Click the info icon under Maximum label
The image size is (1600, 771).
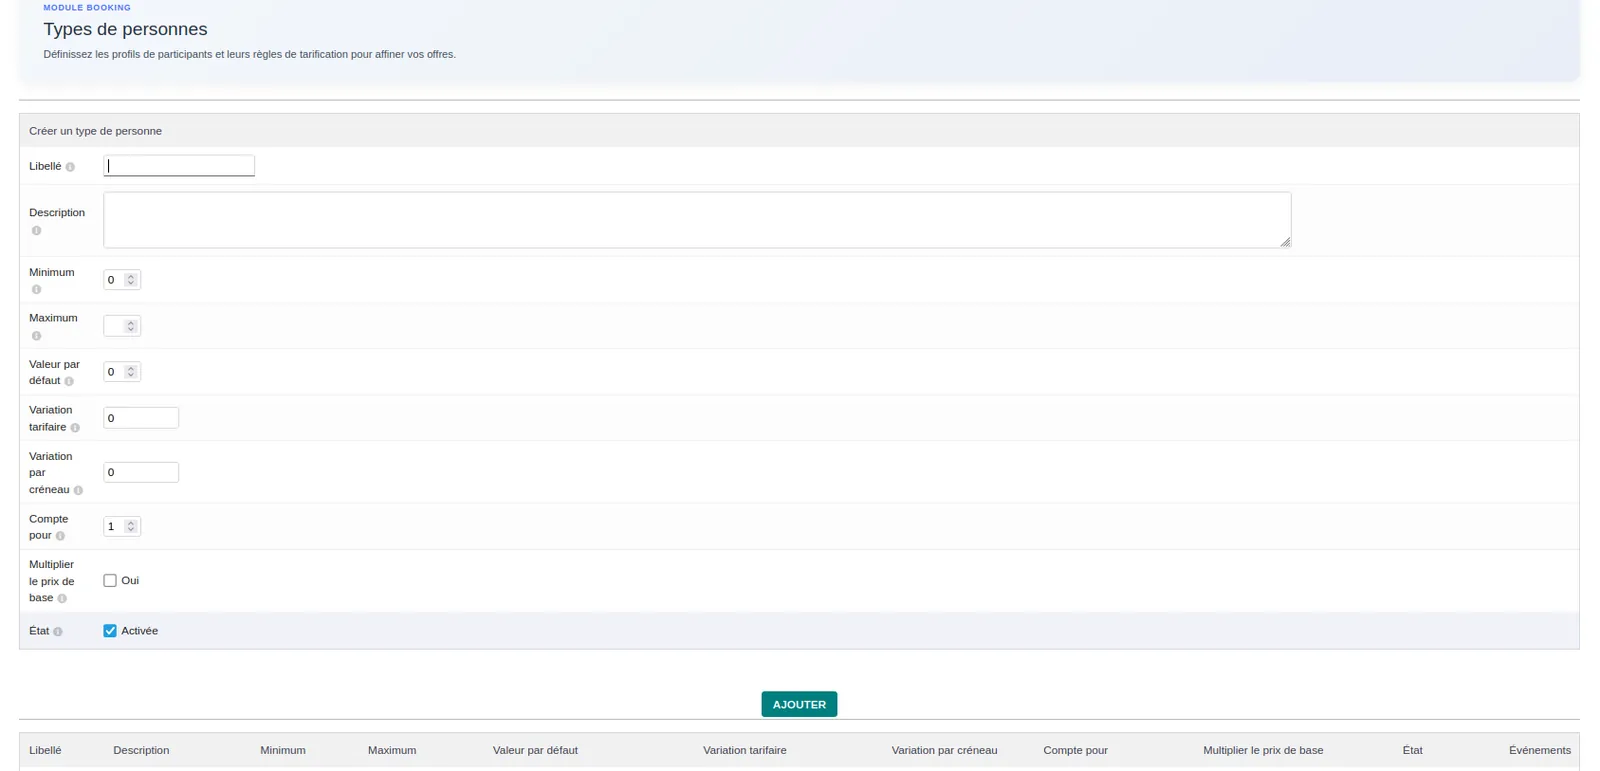pos(36,336)
